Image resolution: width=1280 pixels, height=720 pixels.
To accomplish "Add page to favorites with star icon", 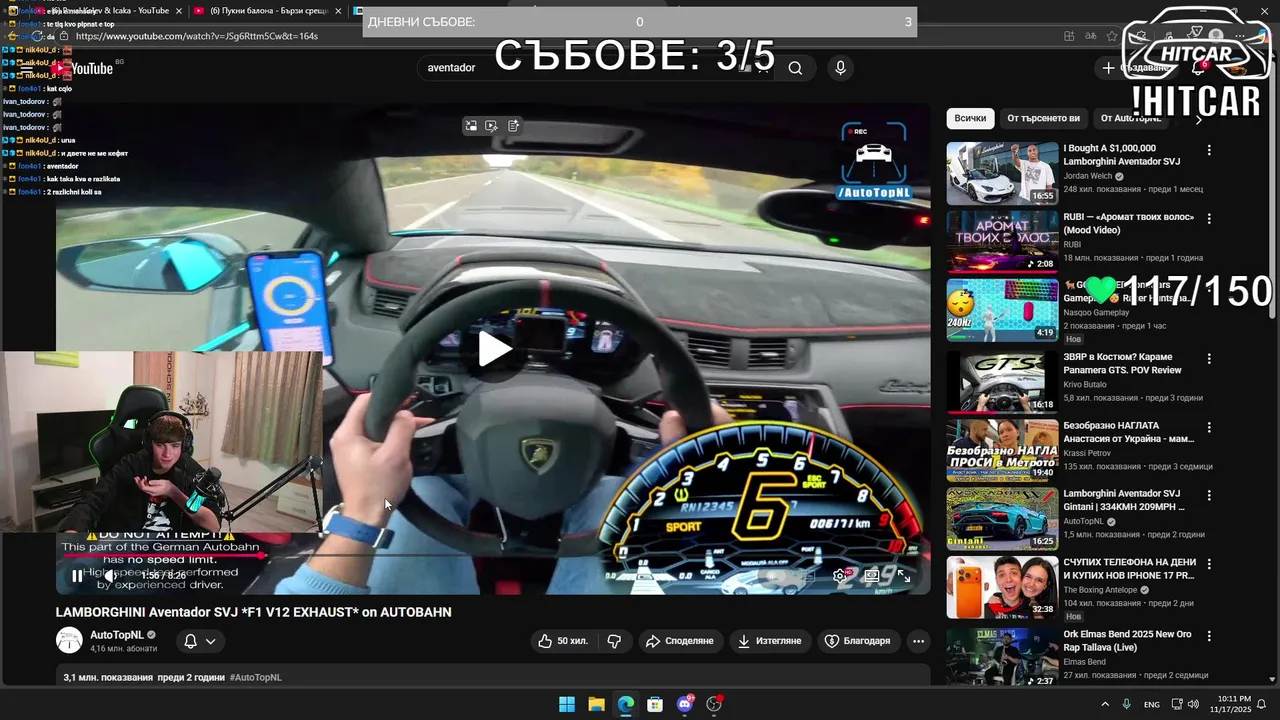I will click(1112, 36).
